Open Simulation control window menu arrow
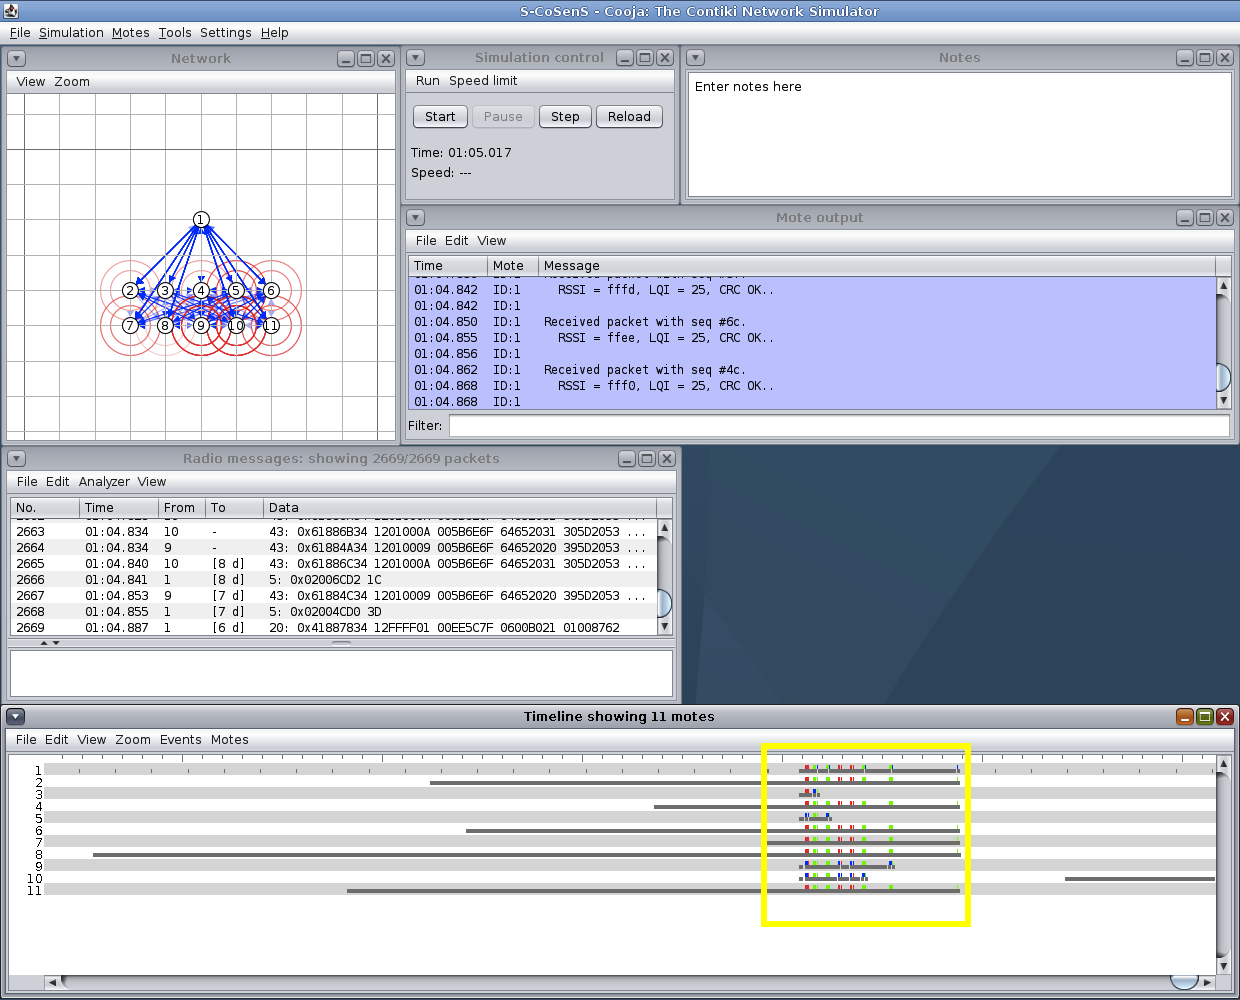 (x=416, y=58)
